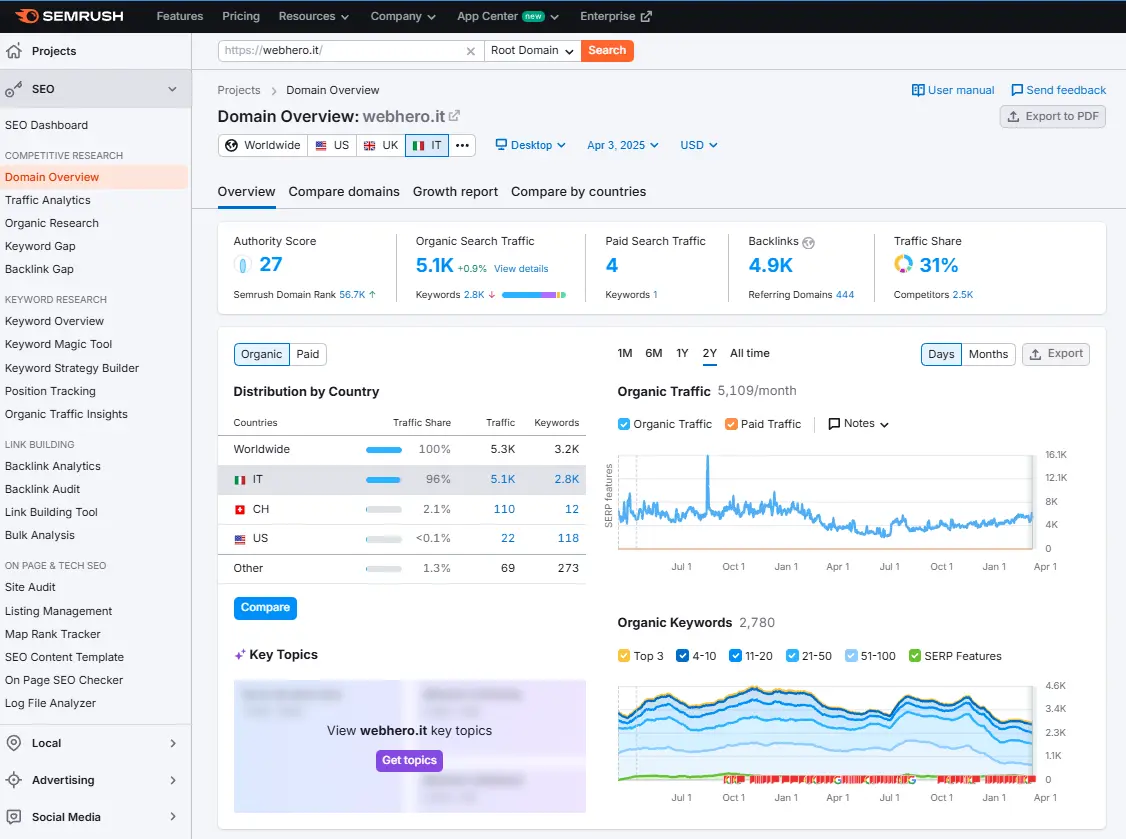Click Switzerland flag in CH row
1126x839 pixels.
tap(240, 509)
